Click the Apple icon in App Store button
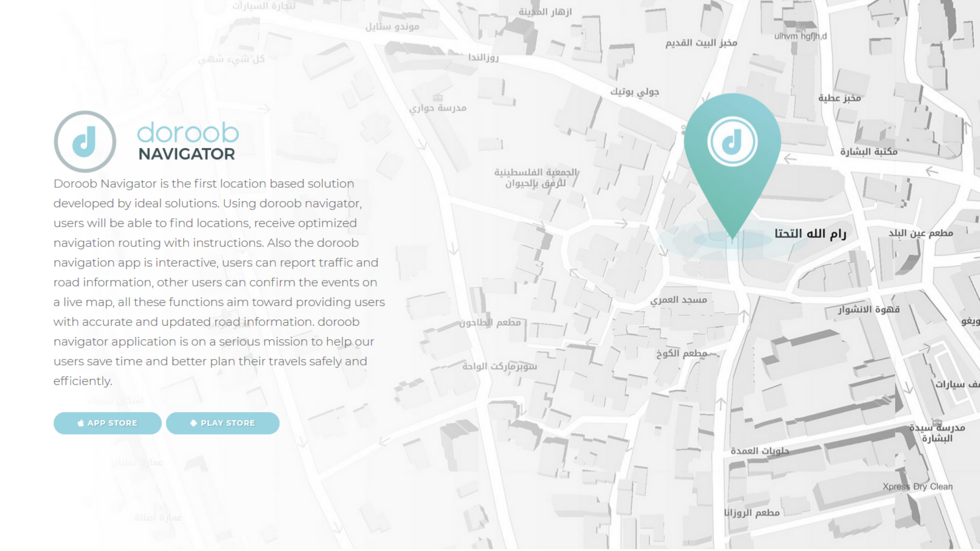The height and width of the screenshot is (551, 980). (81, 424)
